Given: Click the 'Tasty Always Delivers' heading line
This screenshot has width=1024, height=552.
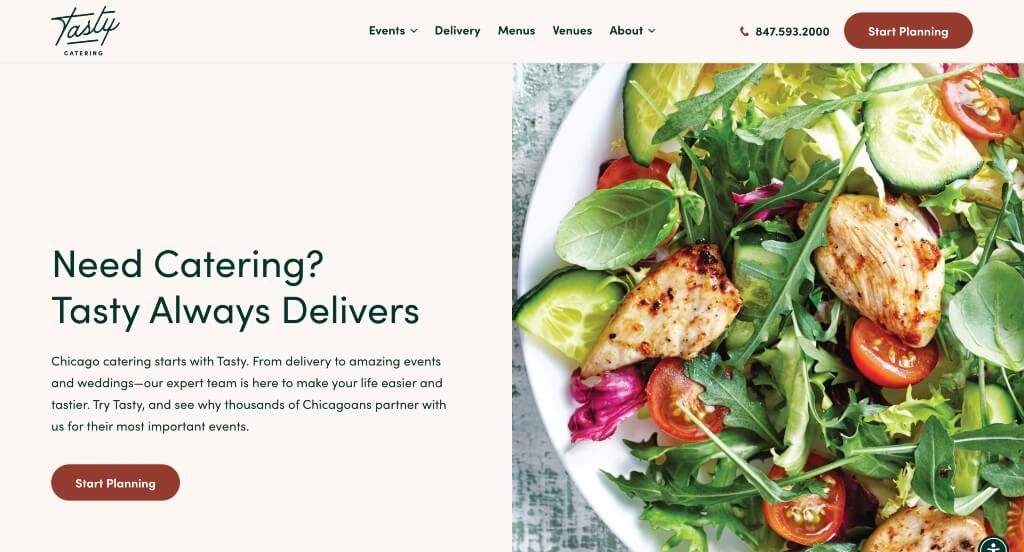Looking at the screenshot, I should tap(235, 310).
